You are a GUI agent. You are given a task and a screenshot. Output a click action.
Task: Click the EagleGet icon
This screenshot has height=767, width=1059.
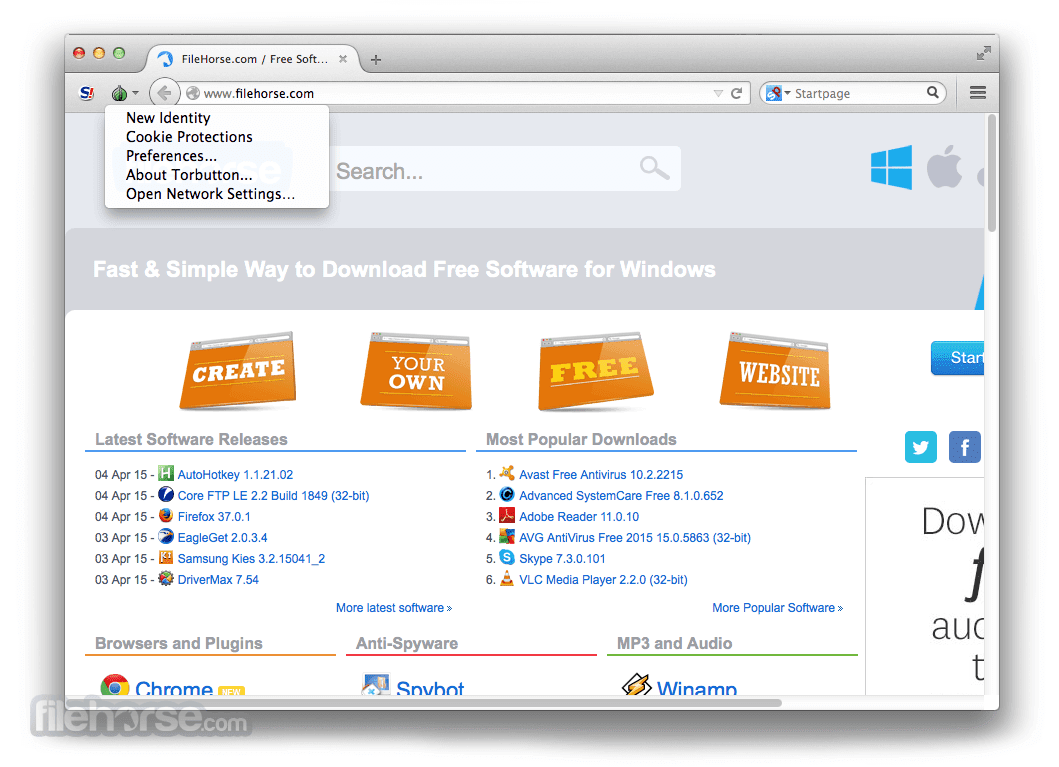click(165, 536)
